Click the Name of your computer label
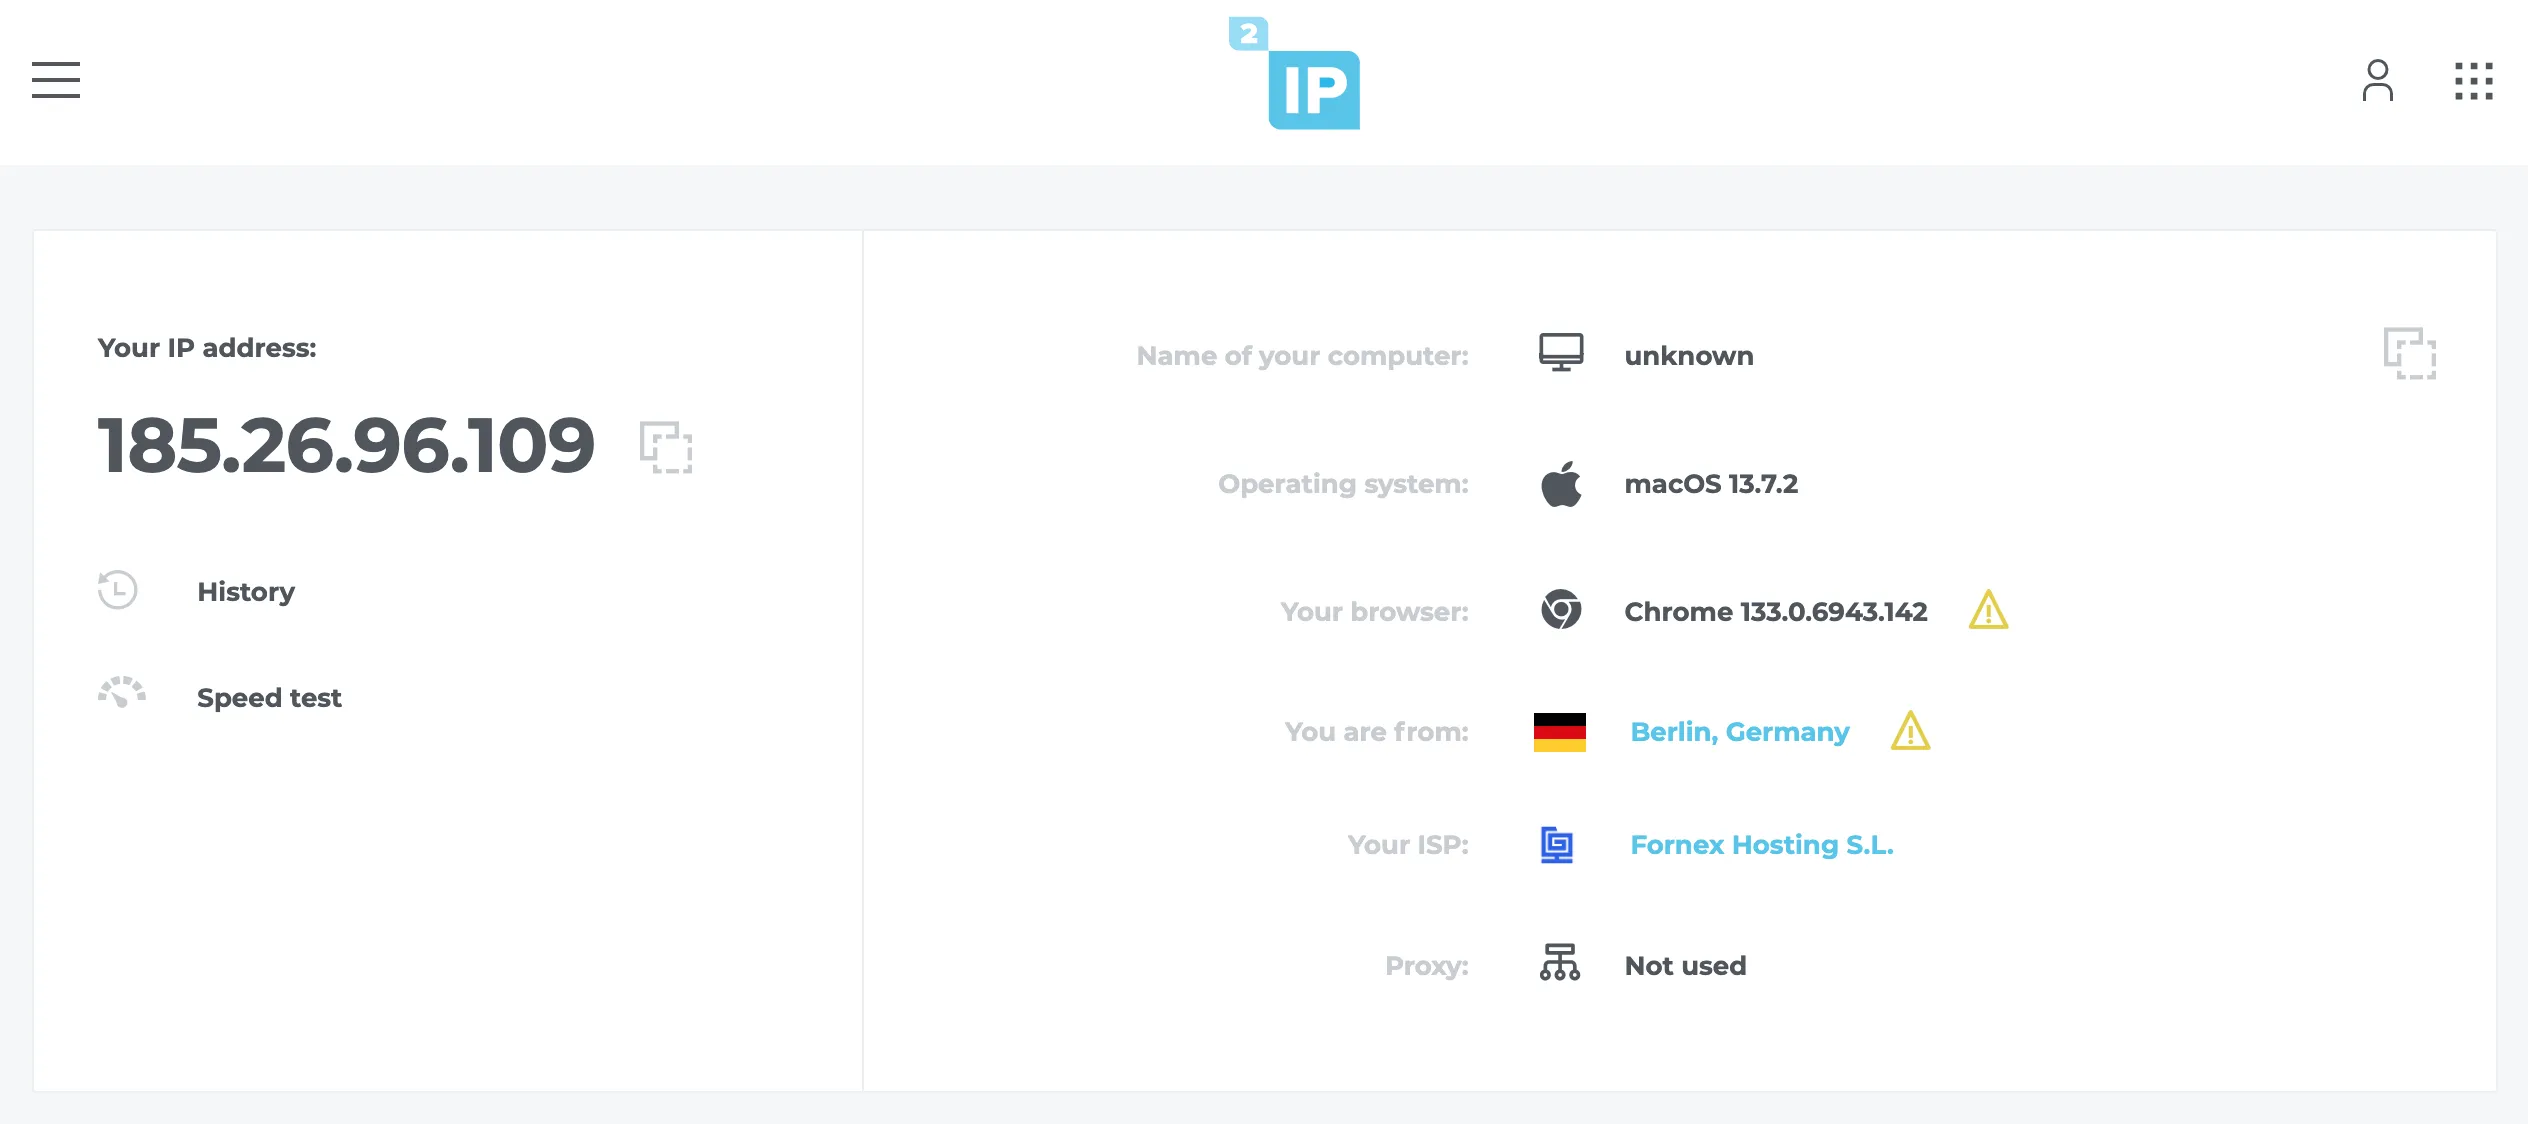2528x1124 pixels. (x=1302, y=356)
